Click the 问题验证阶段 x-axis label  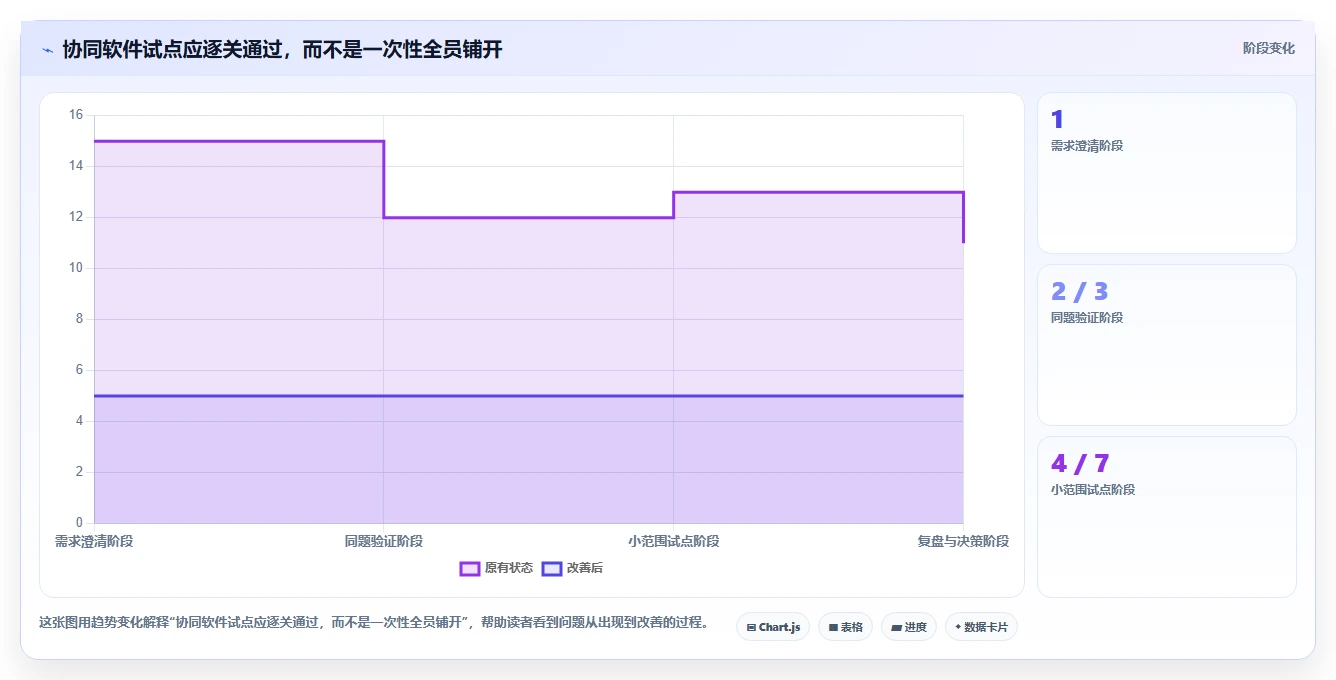(384, 541)
